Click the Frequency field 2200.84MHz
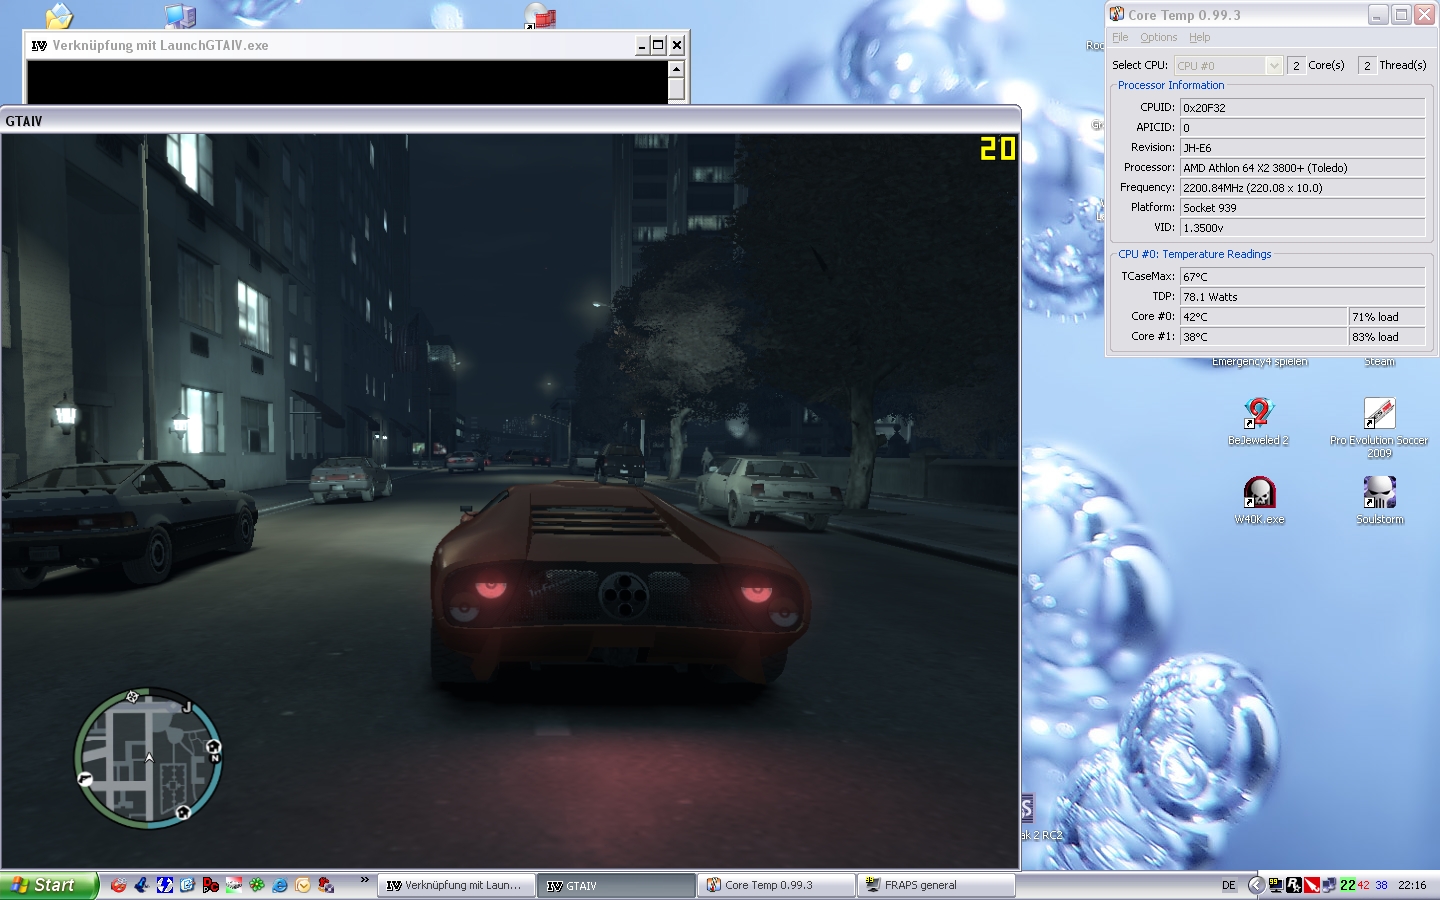The width and height of the screenshot is (1440, 900). point(1302,187)
